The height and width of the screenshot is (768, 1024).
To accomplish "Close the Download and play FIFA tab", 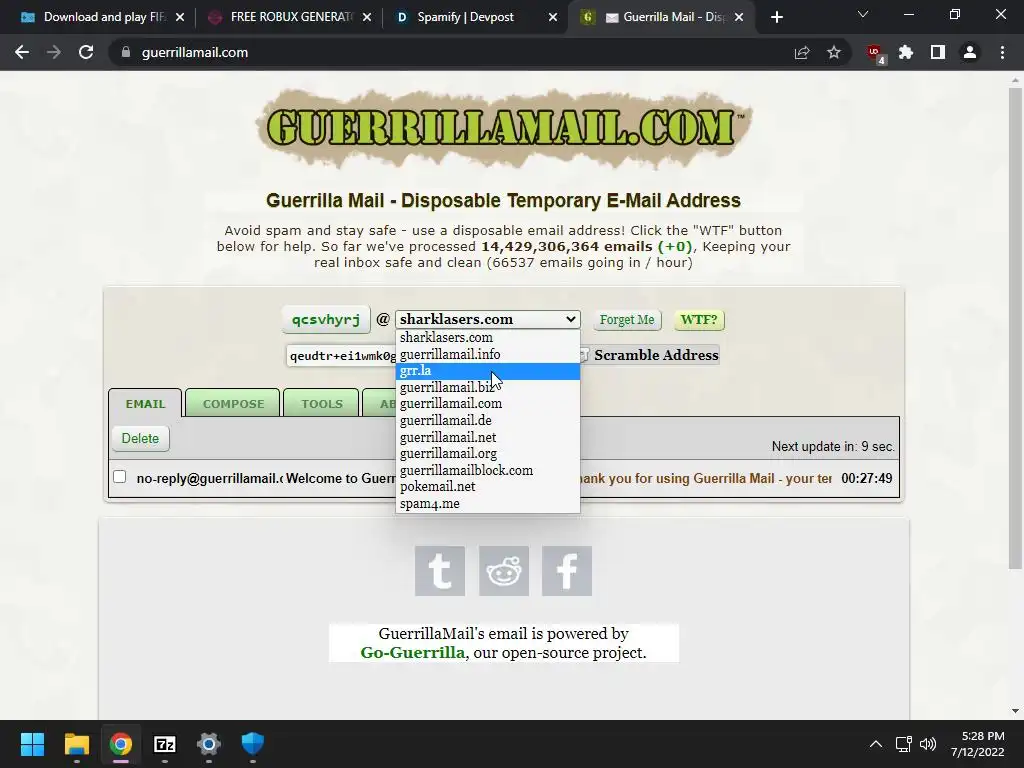I will pyautogui.click(x=180, y=17).
